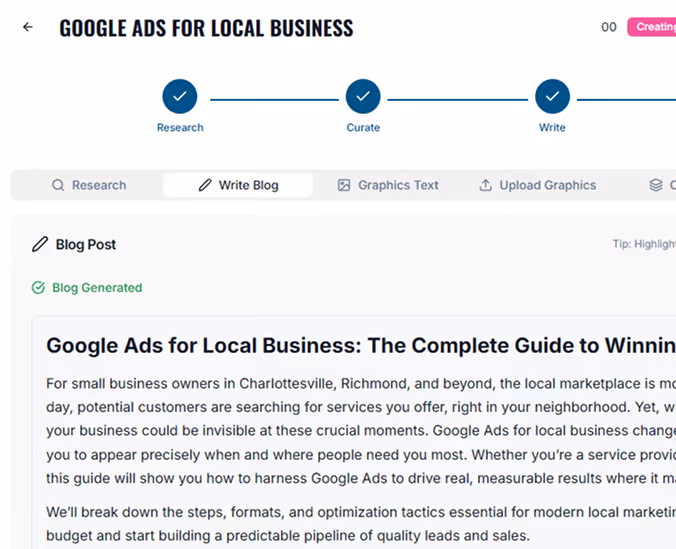
Task: Click the back arrow icon
Action: click(x=28, y=27)
